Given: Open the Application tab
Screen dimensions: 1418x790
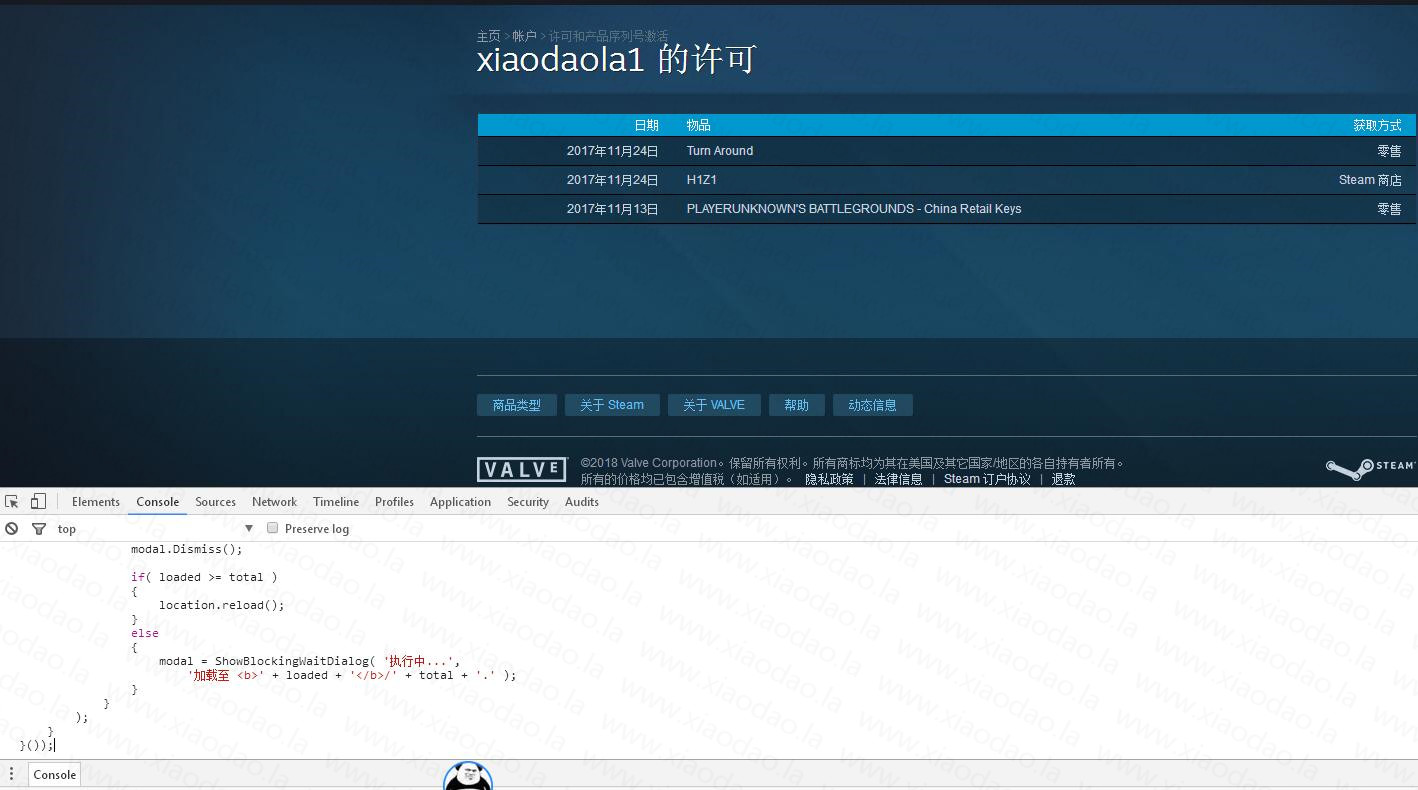Looking at the screenshot, I should 461,502.
